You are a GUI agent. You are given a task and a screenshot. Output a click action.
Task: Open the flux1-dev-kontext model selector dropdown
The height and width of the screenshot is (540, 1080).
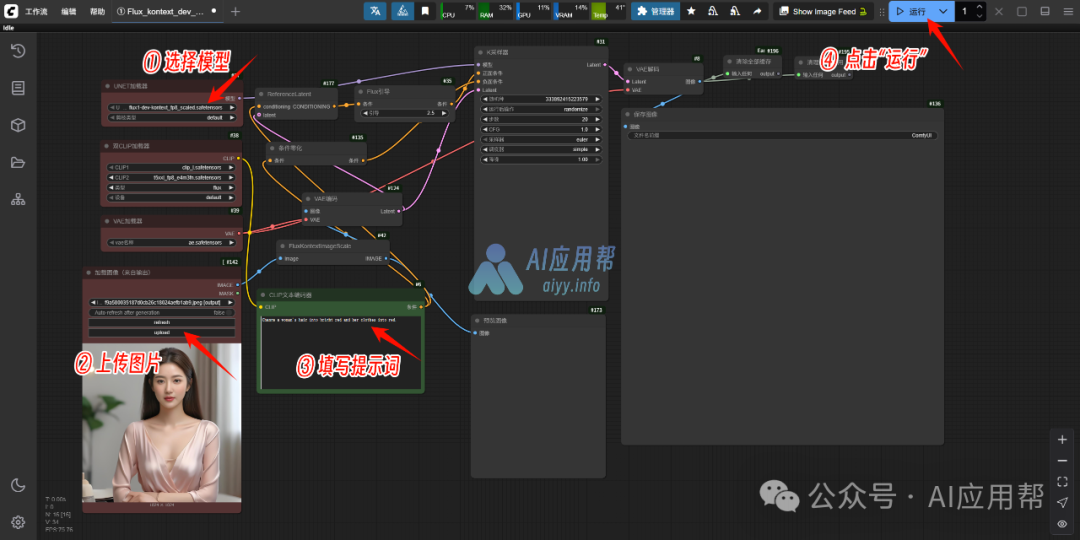tap(172, 107)
